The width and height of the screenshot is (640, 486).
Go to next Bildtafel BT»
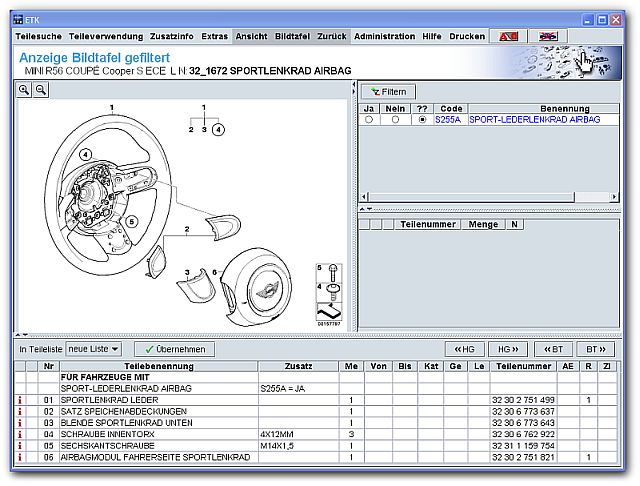(x=596, y=349)
